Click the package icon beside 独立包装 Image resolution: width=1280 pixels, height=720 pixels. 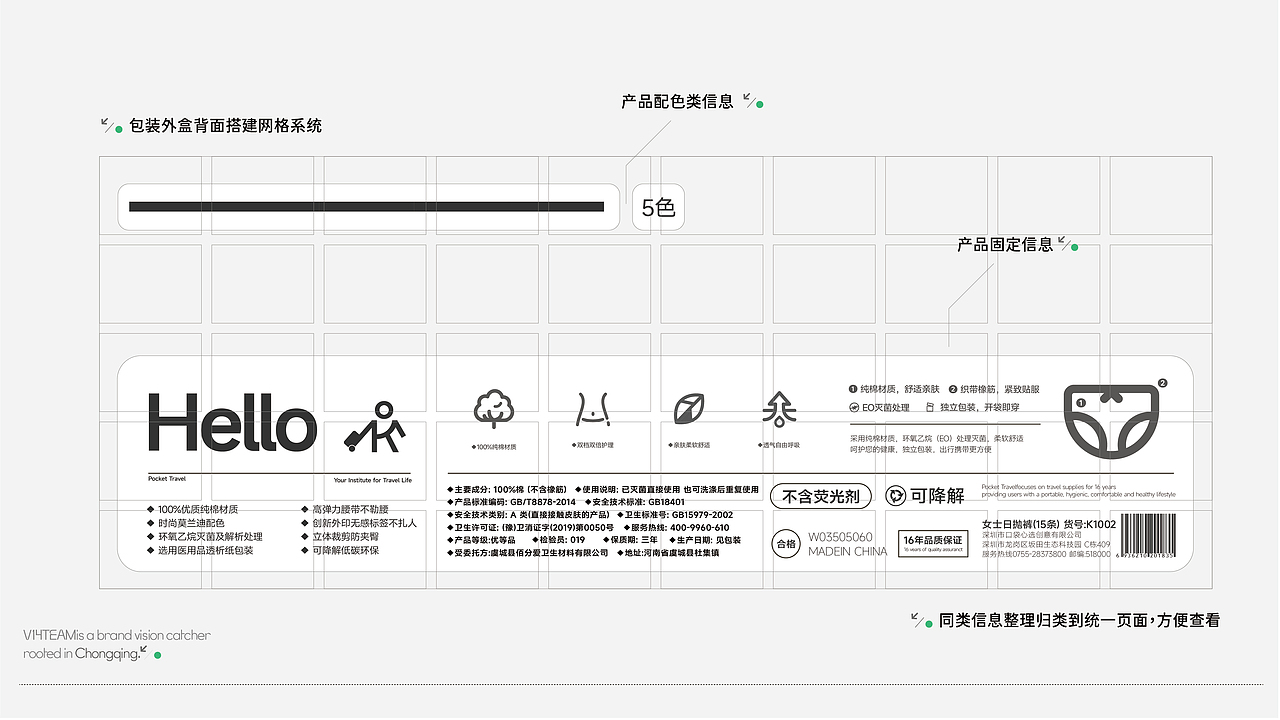click(x=931, y=408)
